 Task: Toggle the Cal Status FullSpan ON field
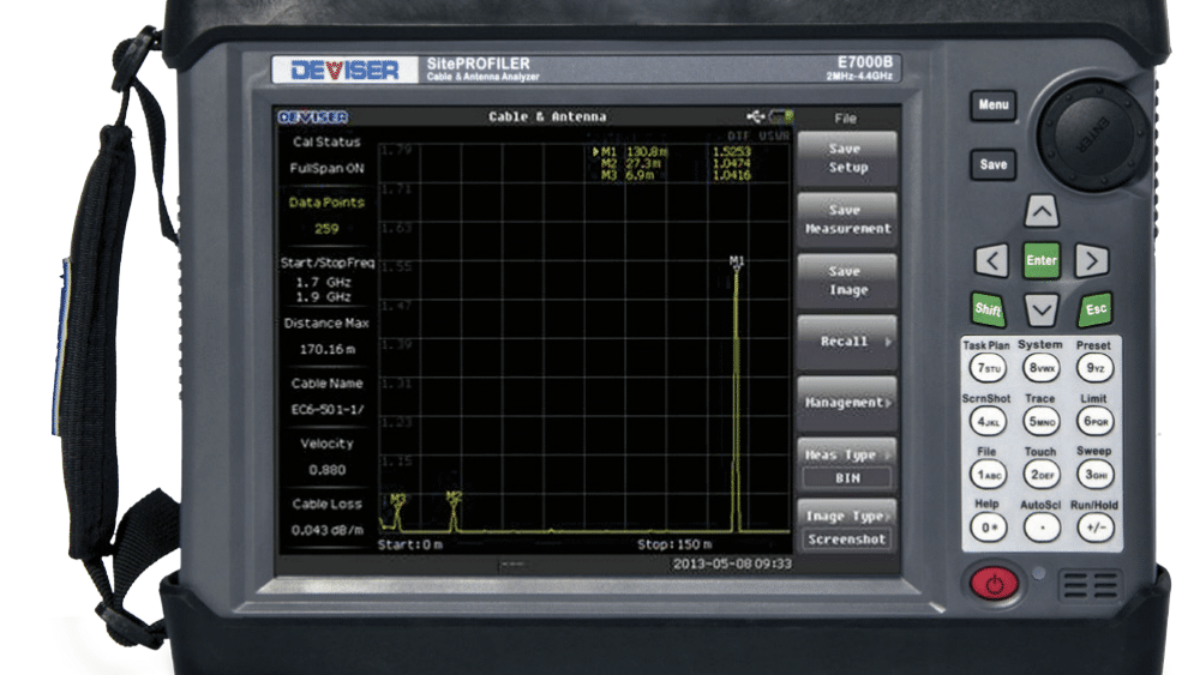[327, 156]
